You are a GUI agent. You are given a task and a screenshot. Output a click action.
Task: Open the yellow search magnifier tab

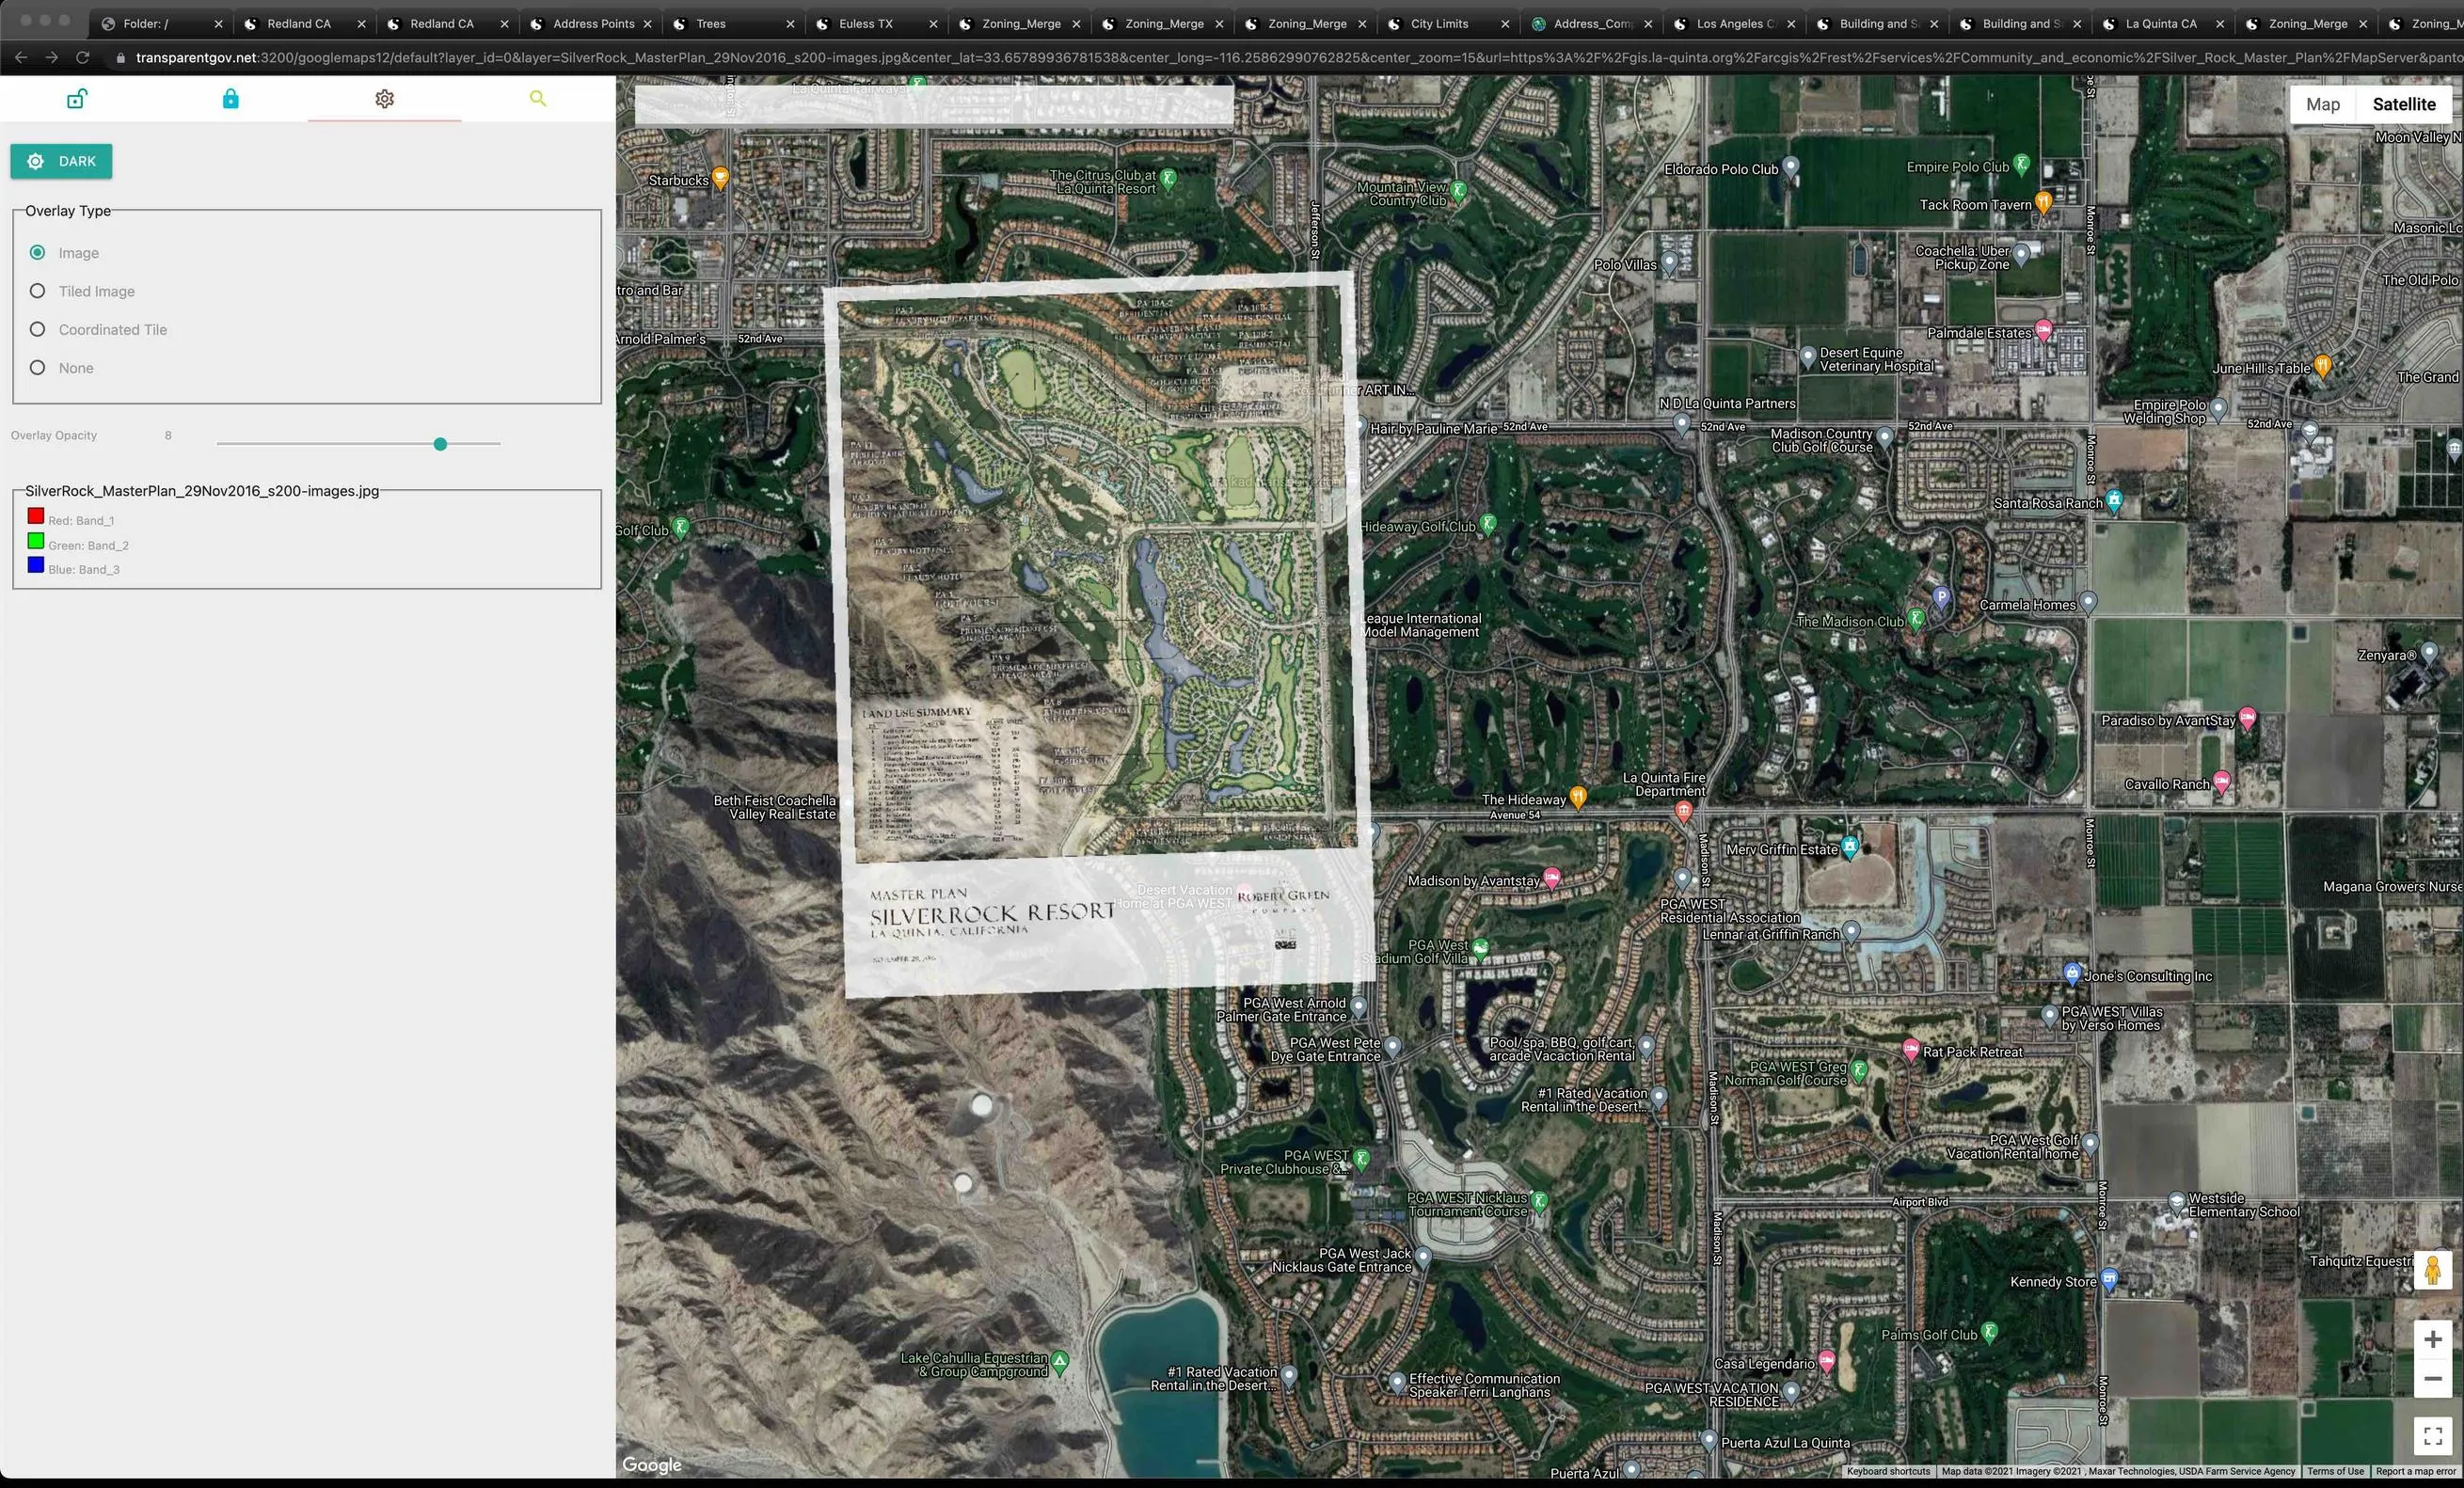point(538,99)
